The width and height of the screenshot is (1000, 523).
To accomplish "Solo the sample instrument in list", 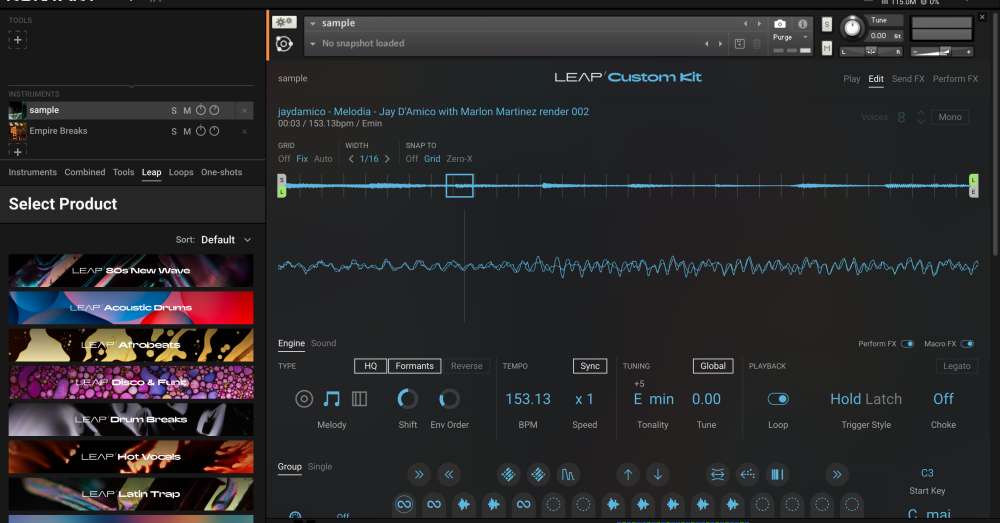I will (x=174, y=110).
